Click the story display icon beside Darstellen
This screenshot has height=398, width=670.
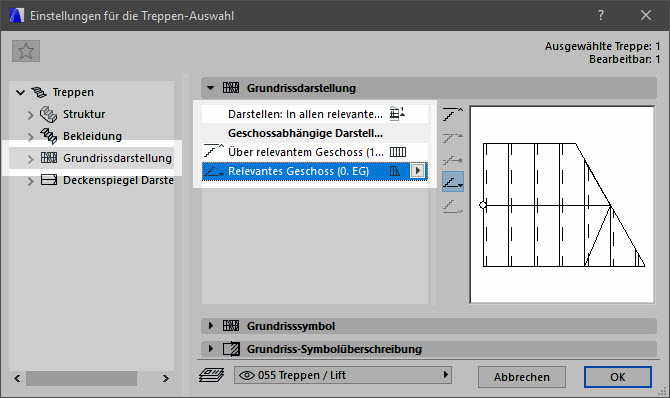[397, 114]
